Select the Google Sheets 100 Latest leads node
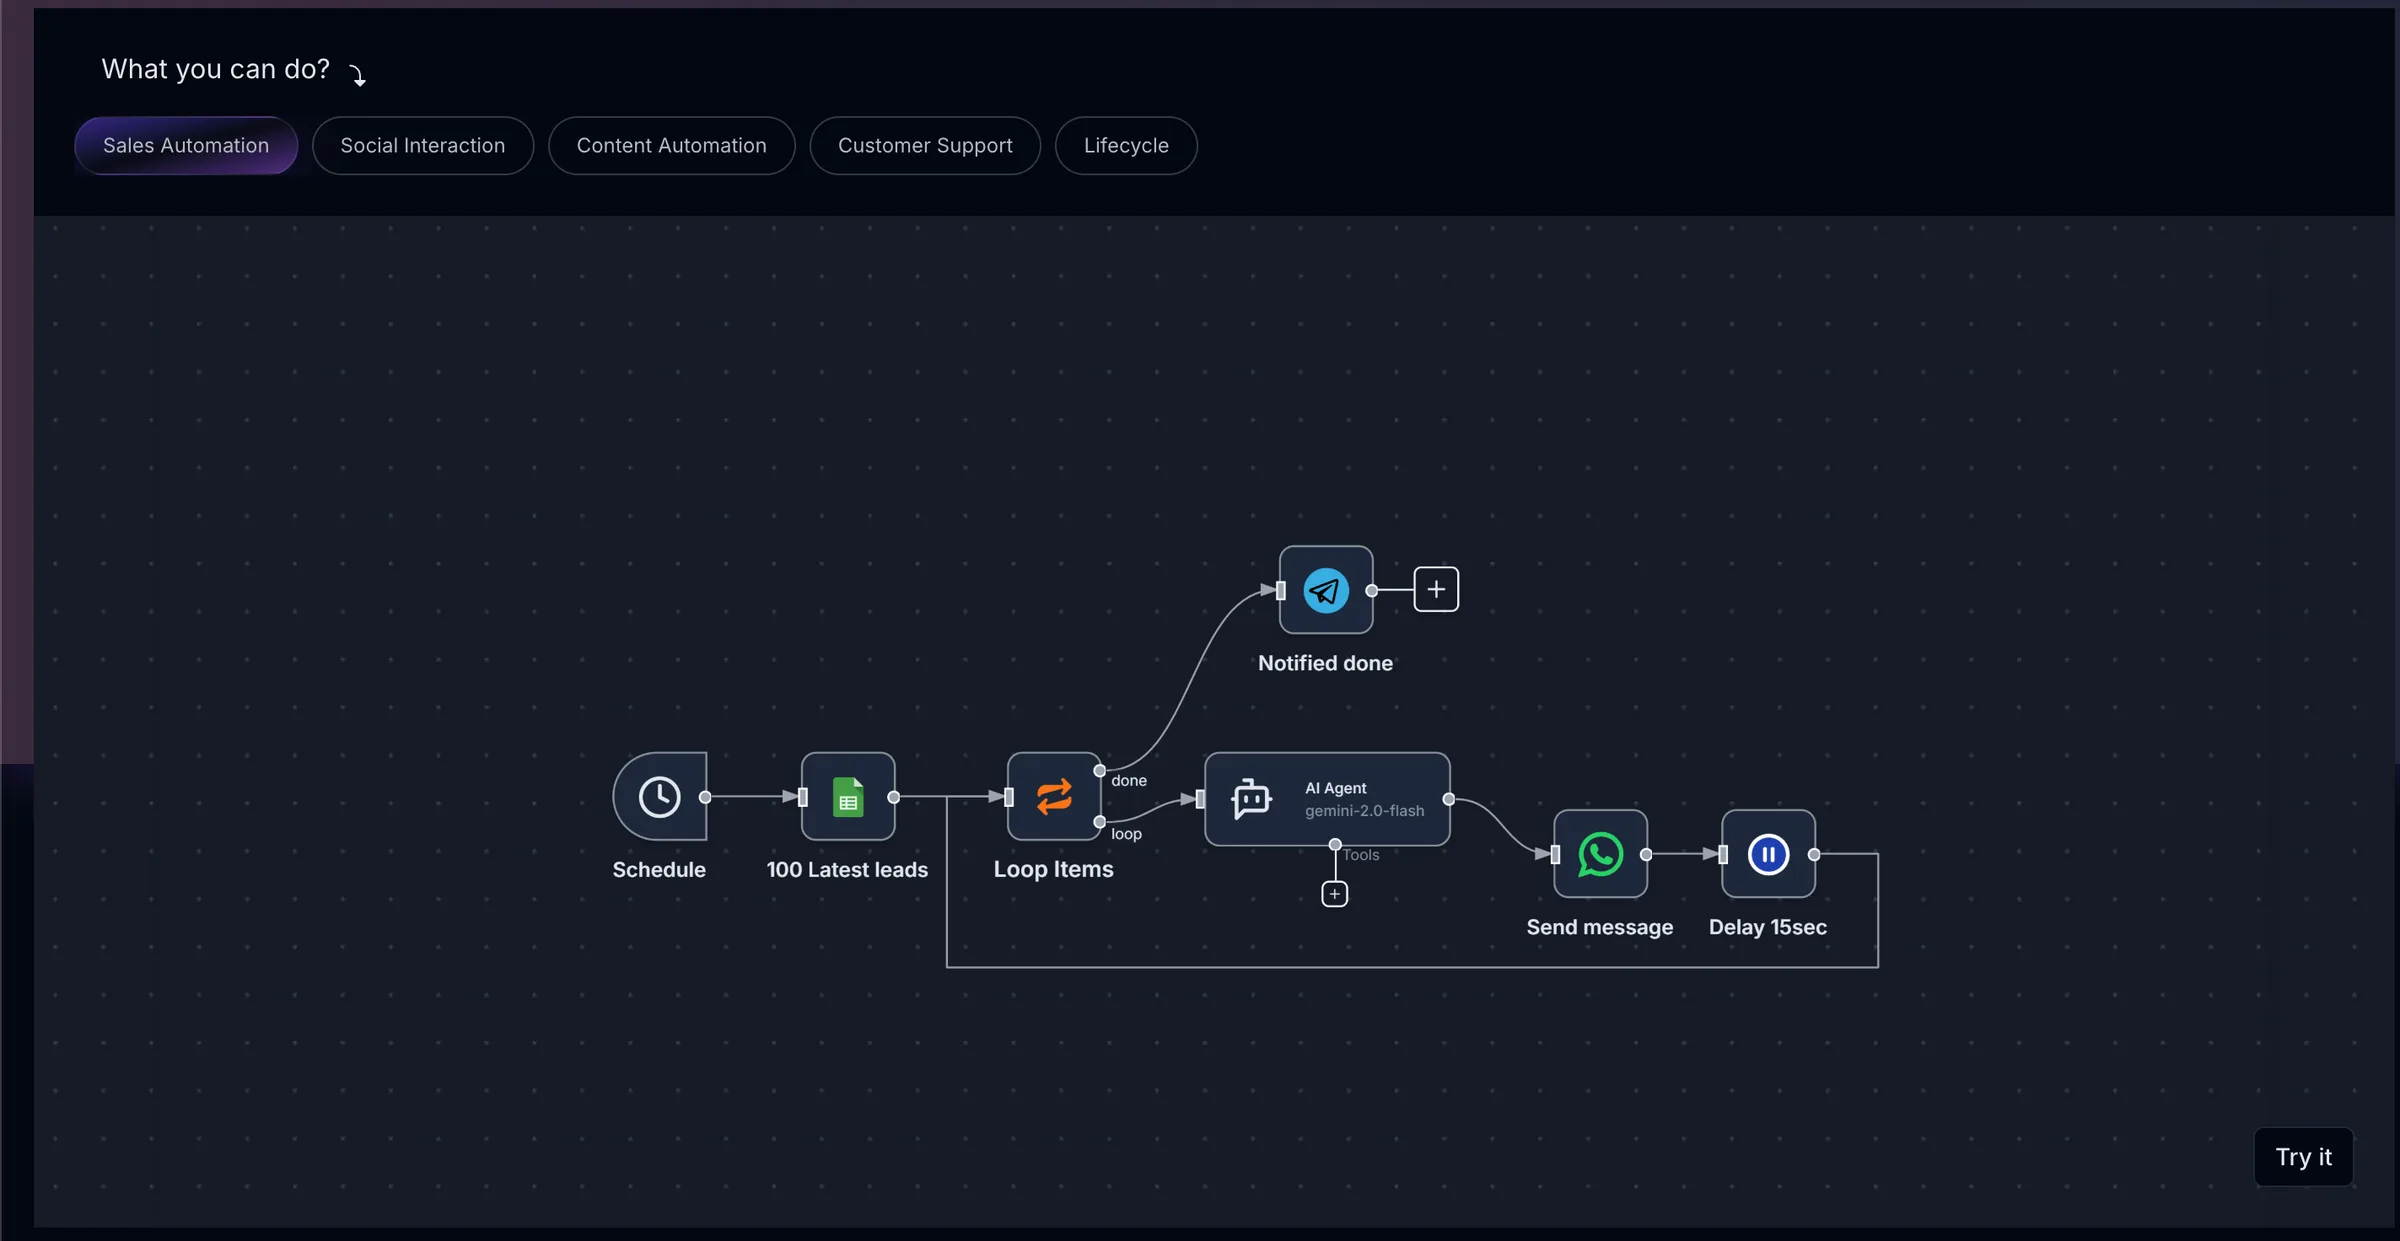Image resolution: width=2400 pixels, height=1241 pixels. coord(848,797)
